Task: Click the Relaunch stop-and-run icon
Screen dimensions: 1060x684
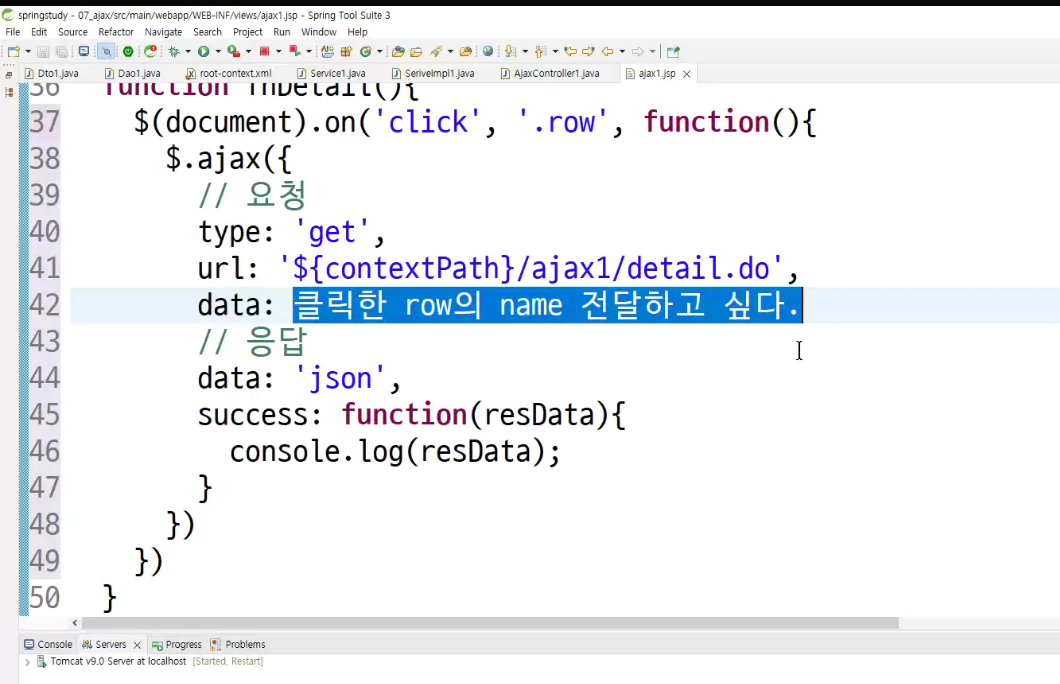Action: (x=295, y=51)
